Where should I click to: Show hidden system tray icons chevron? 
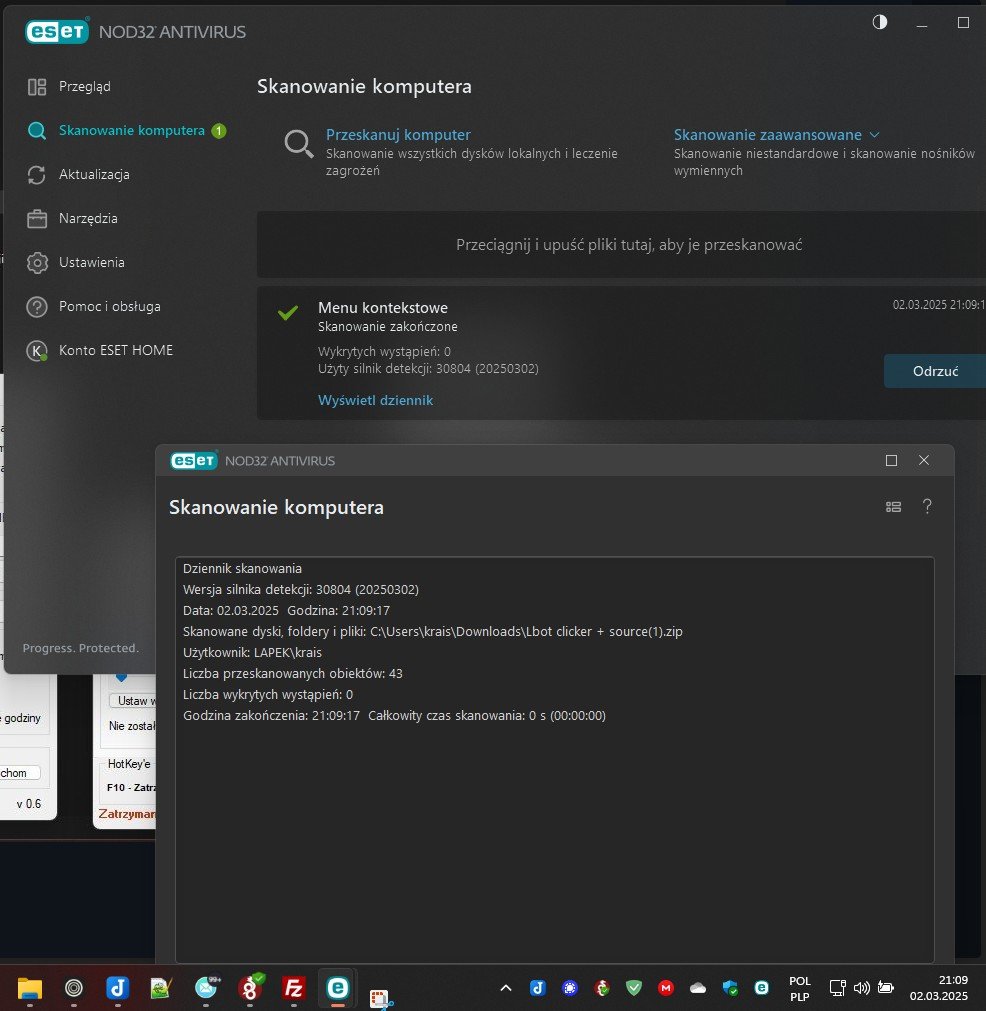click(x=506, y=988)
